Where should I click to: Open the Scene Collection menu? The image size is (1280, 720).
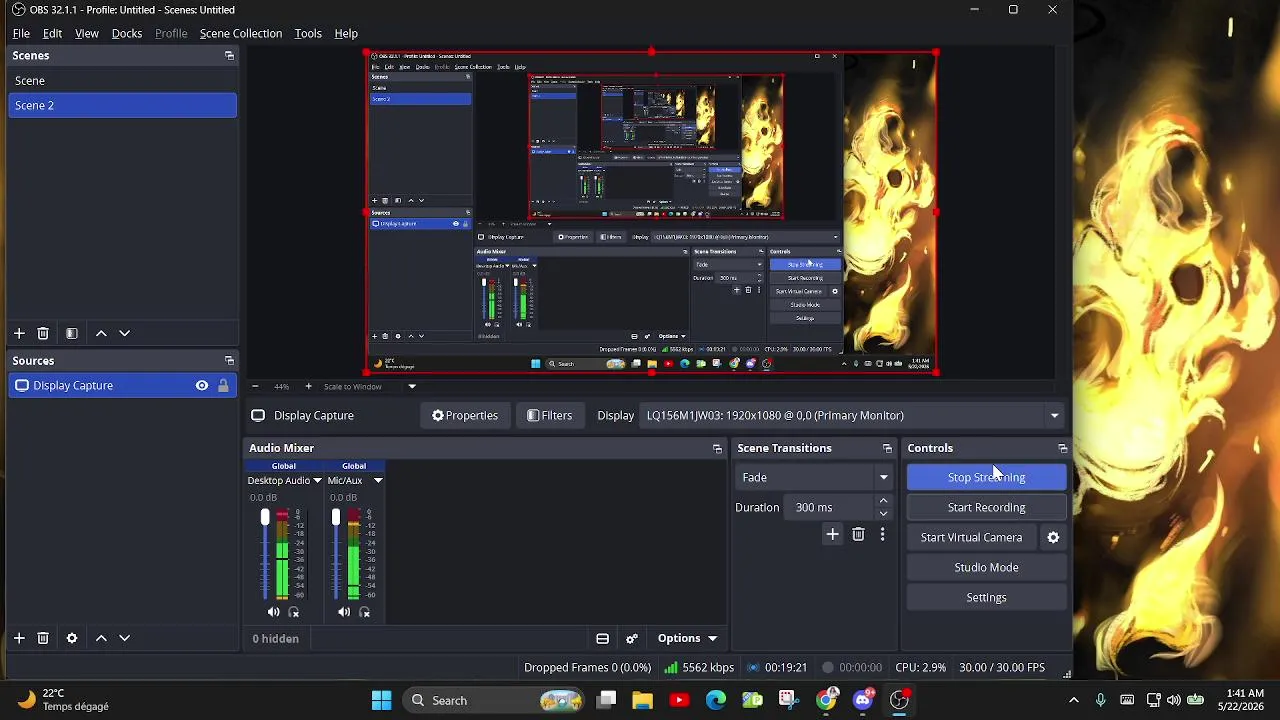click(241, 33)
